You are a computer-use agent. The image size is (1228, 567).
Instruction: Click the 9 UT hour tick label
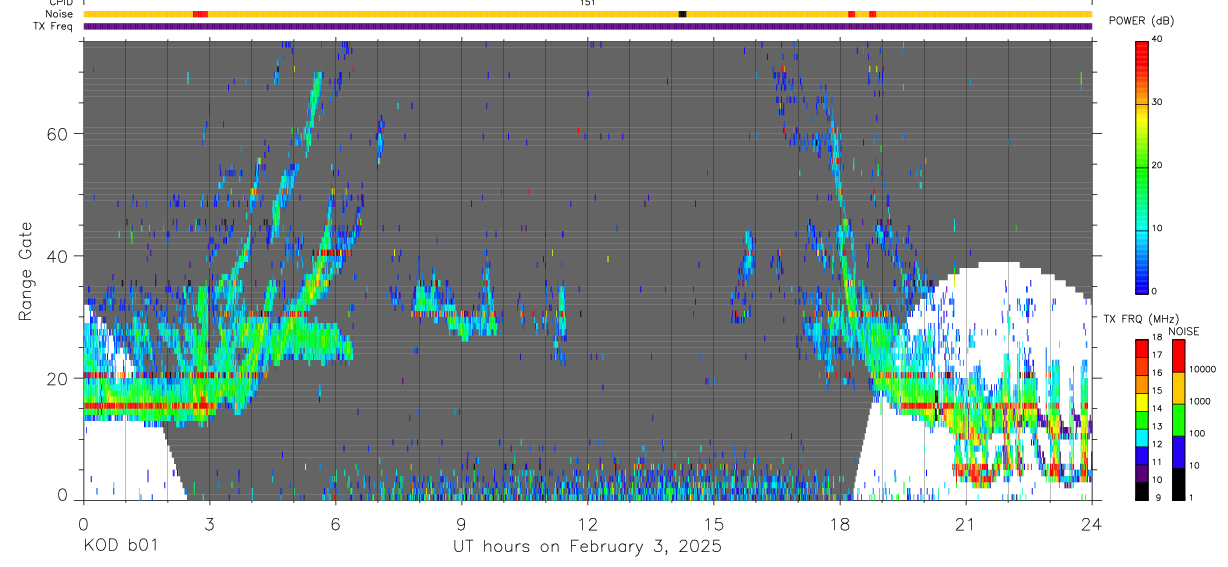coord(461,522)
